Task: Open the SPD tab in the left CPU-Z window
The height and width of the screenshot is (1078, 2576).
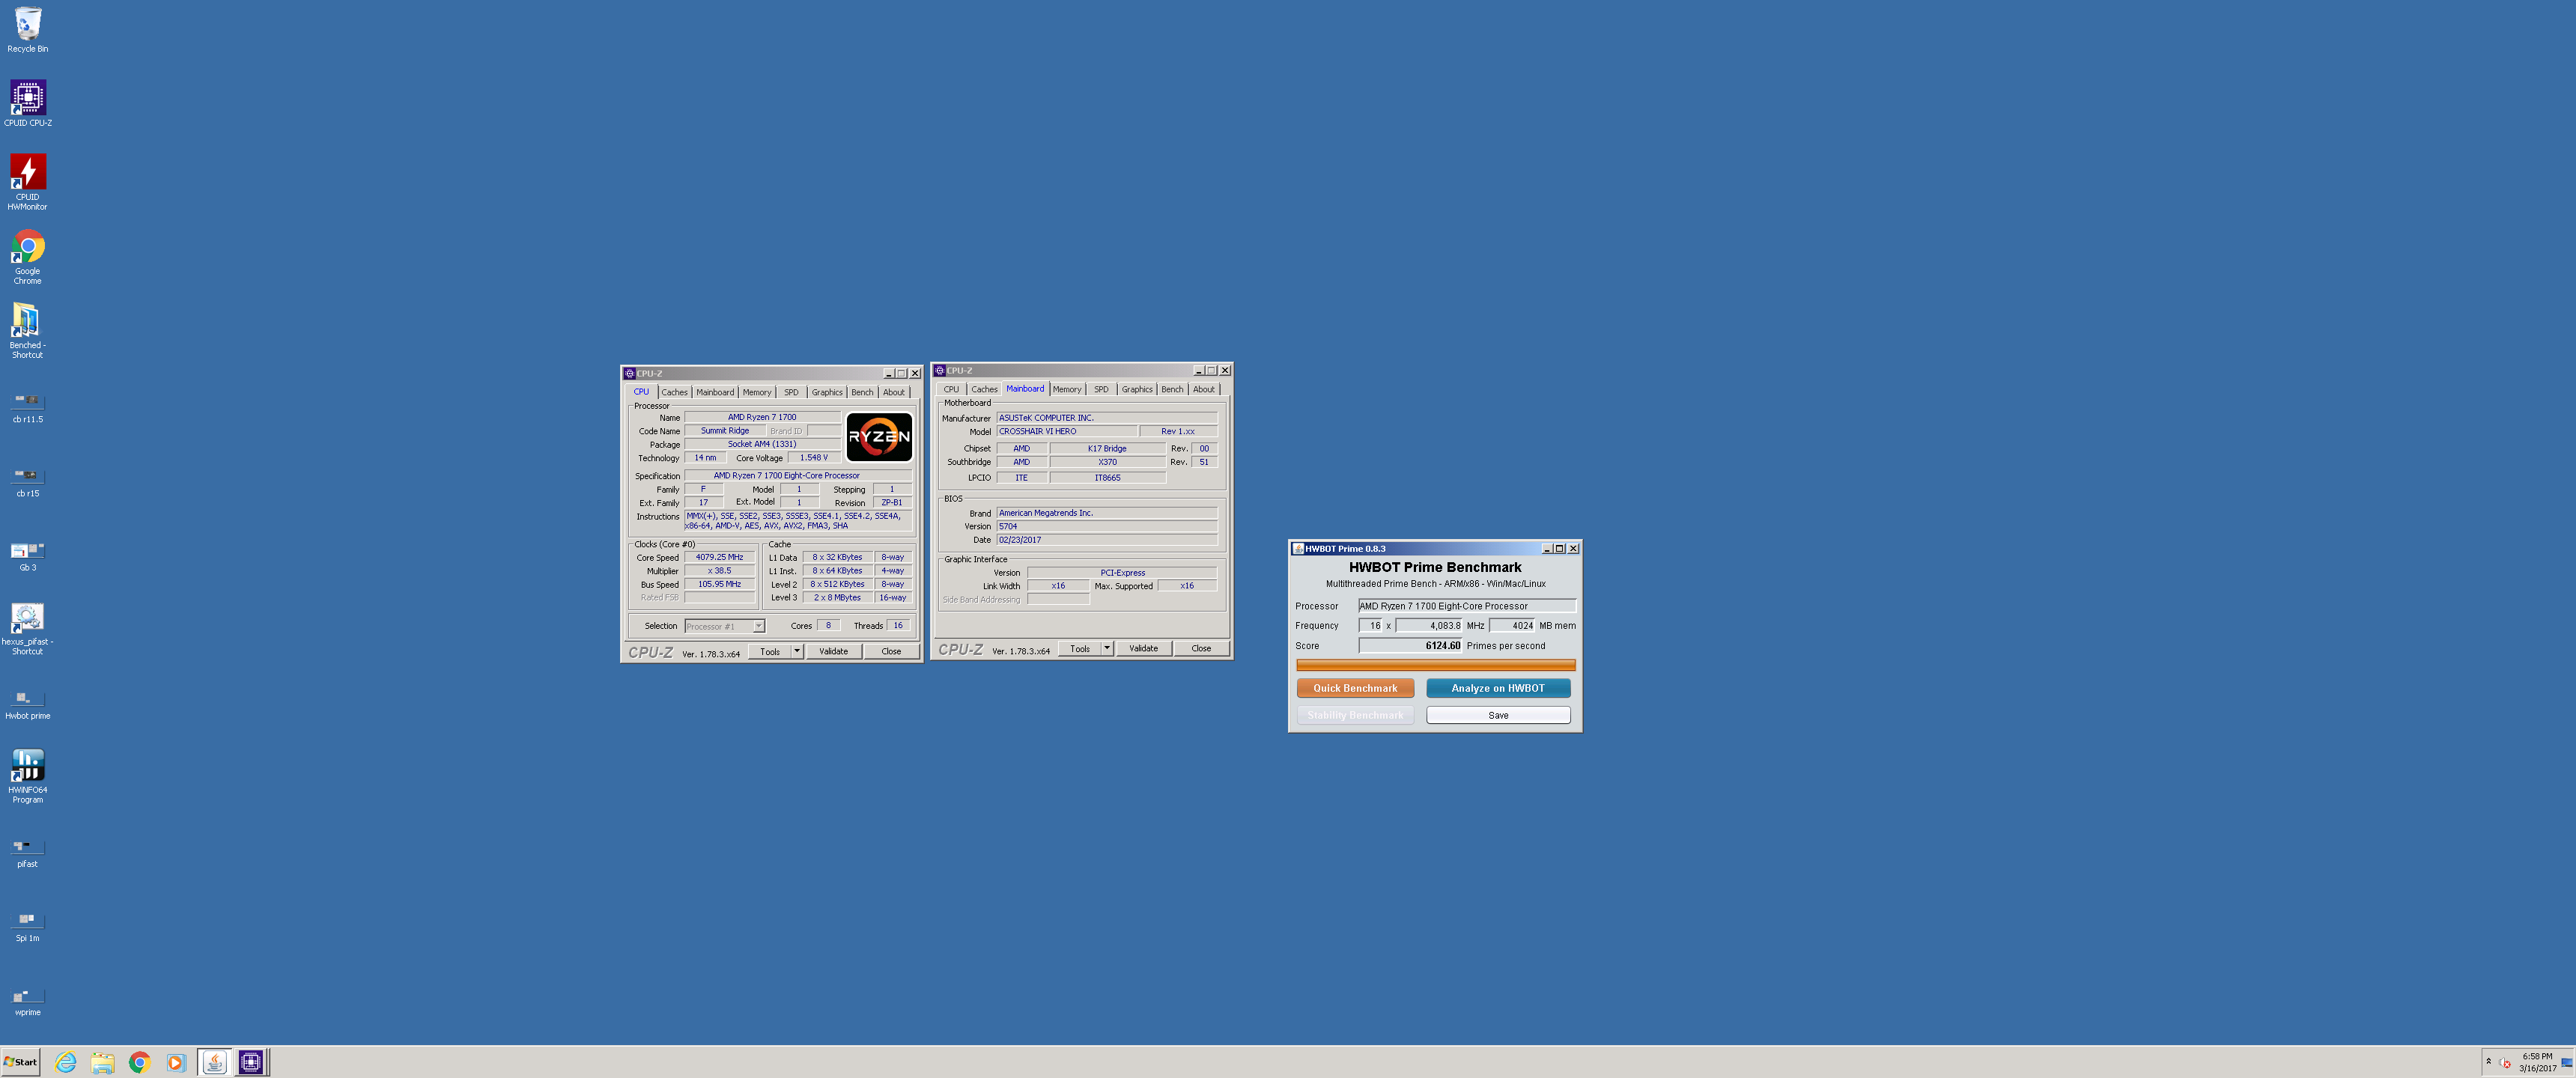Action: tap(791, 392)
